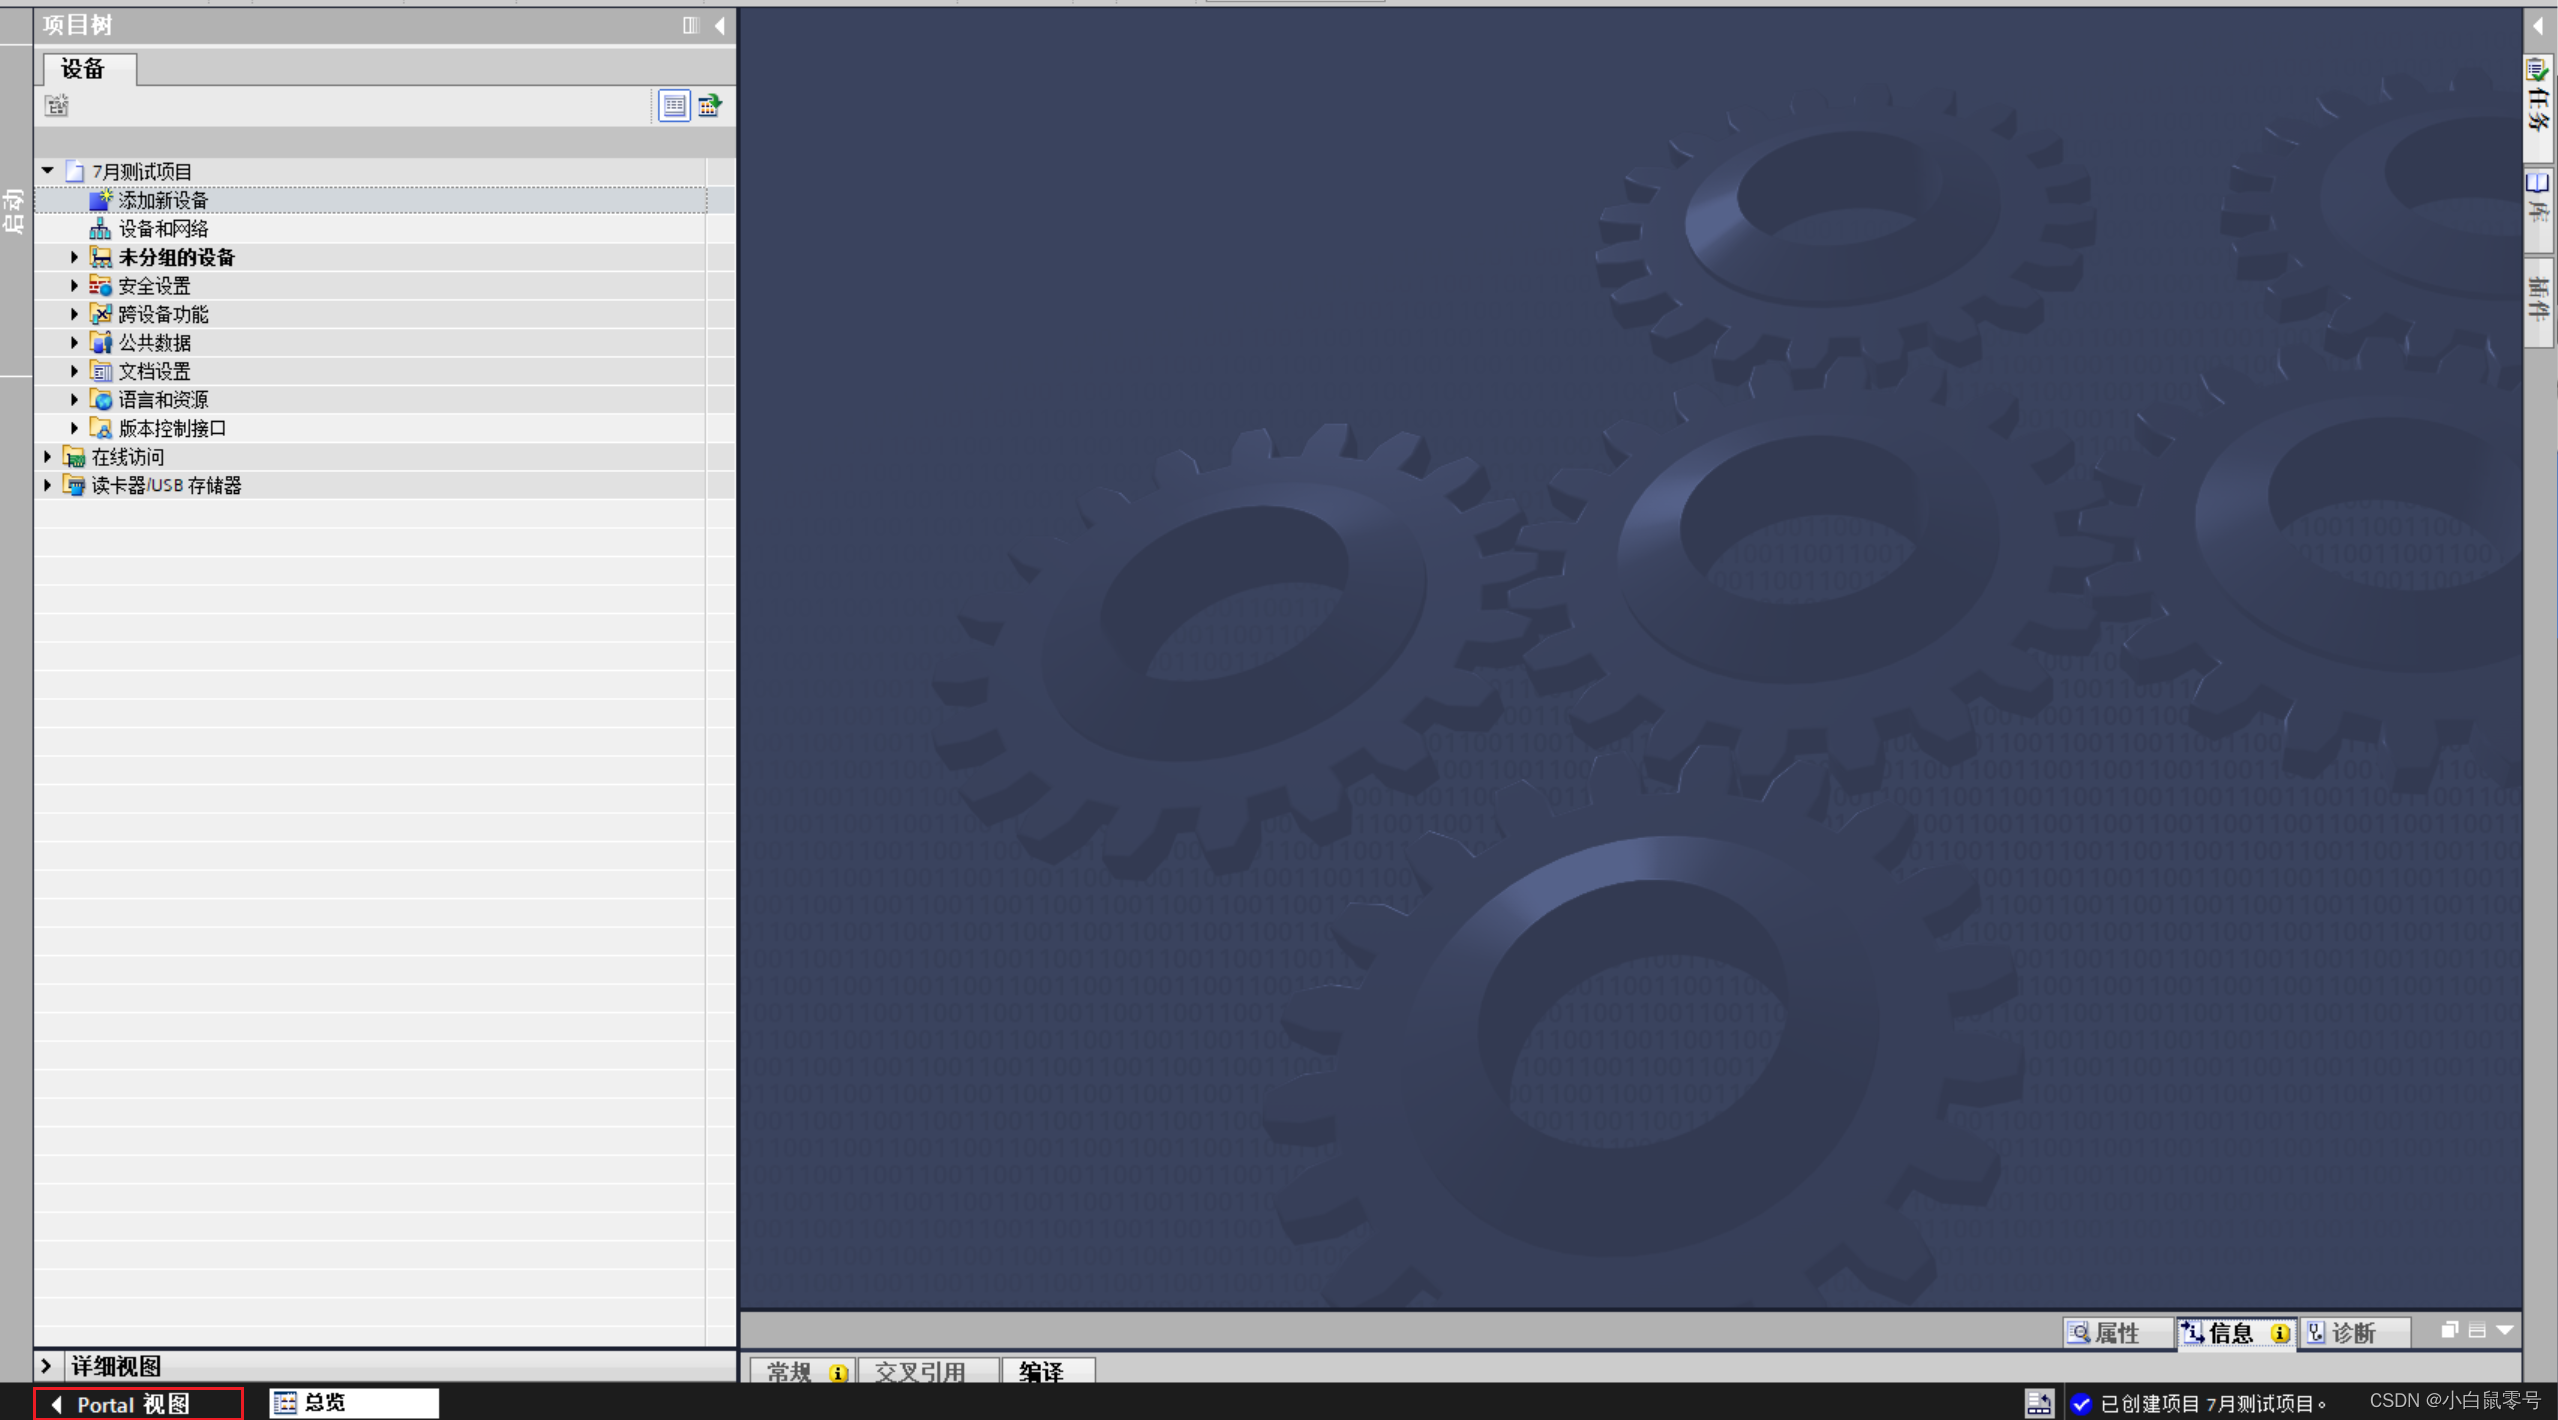The width and height of the screenshot is (2558, 1420).
Task: Click the Languages and resources globe icon
Action: click(x=100, y=400)
